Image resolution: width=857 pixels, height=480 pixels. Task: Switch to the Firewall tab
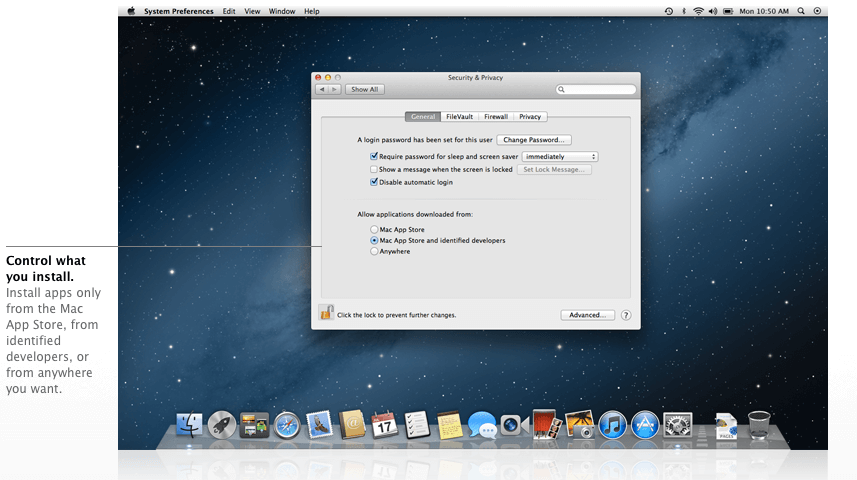coord(496,116)
